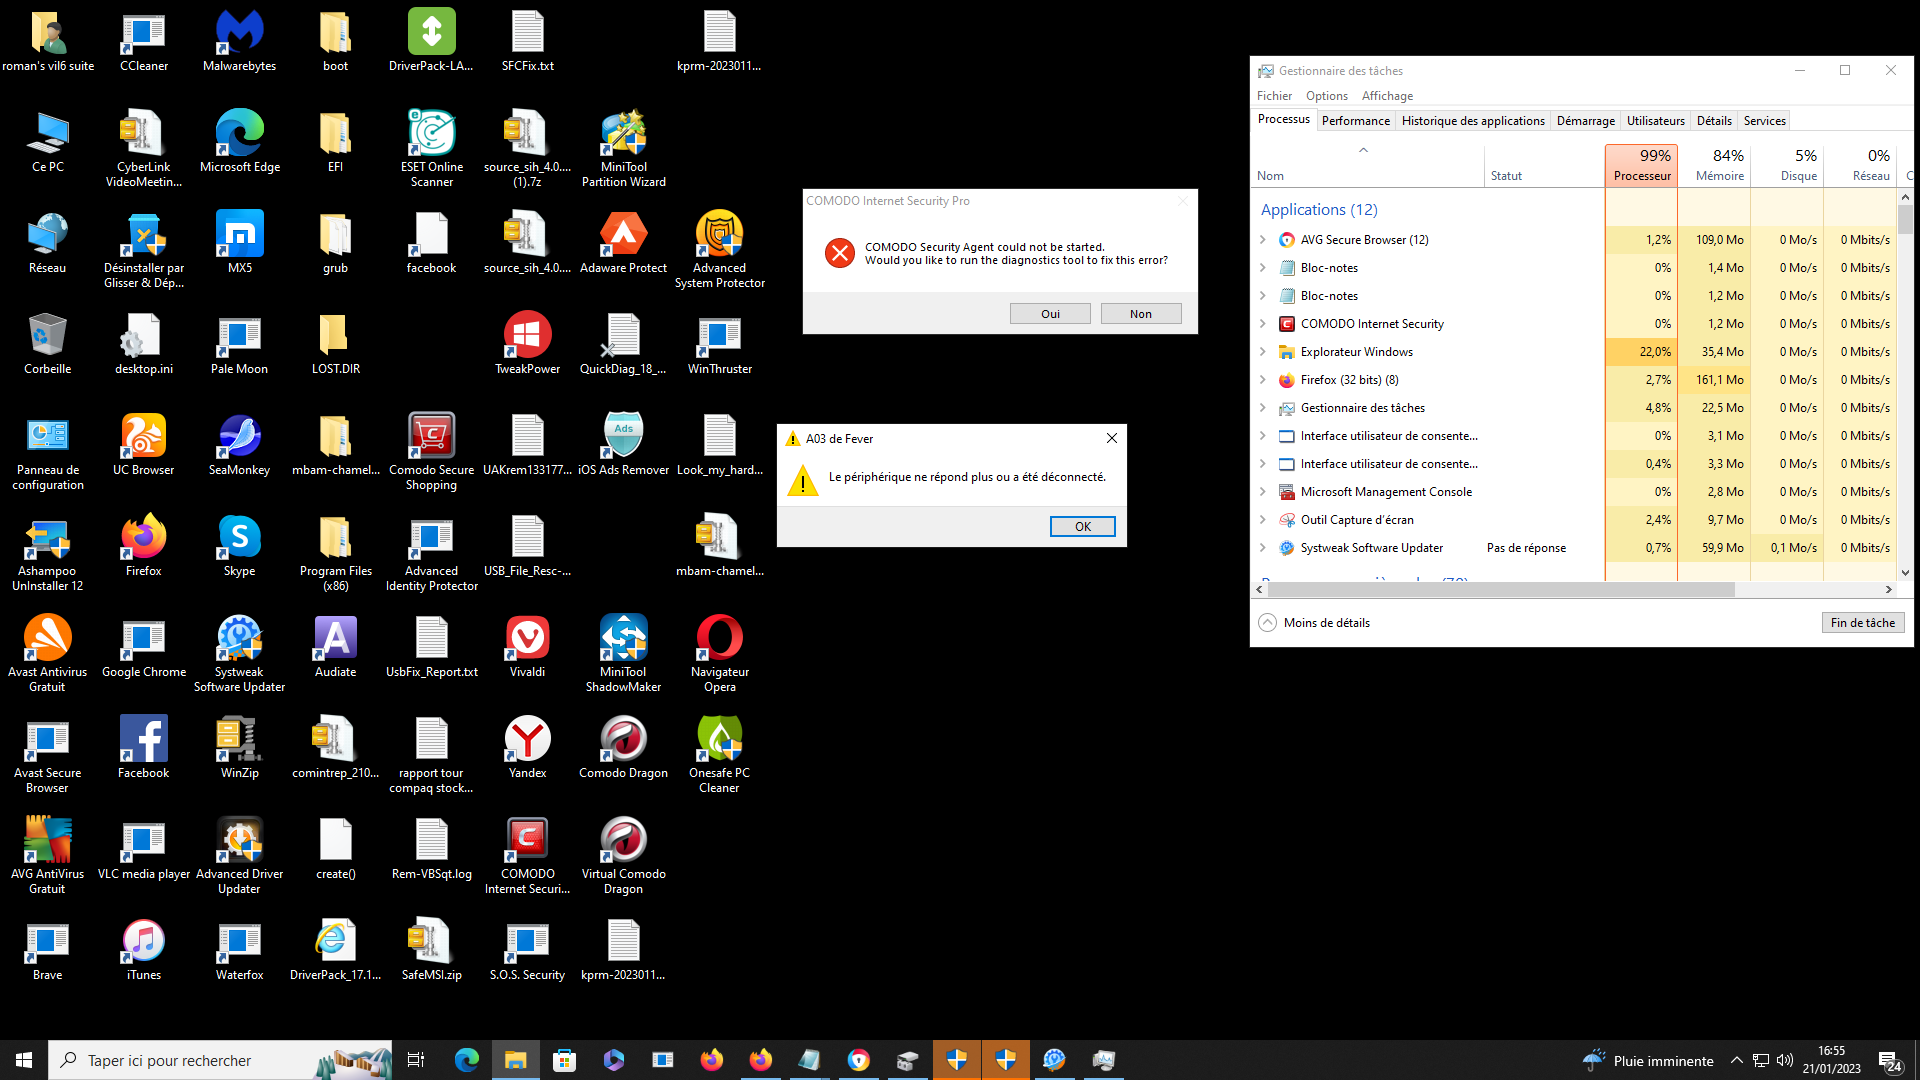Expand the Microsoft Management Console row
The image size is (1920, 1080).
tap(1263, 492)
